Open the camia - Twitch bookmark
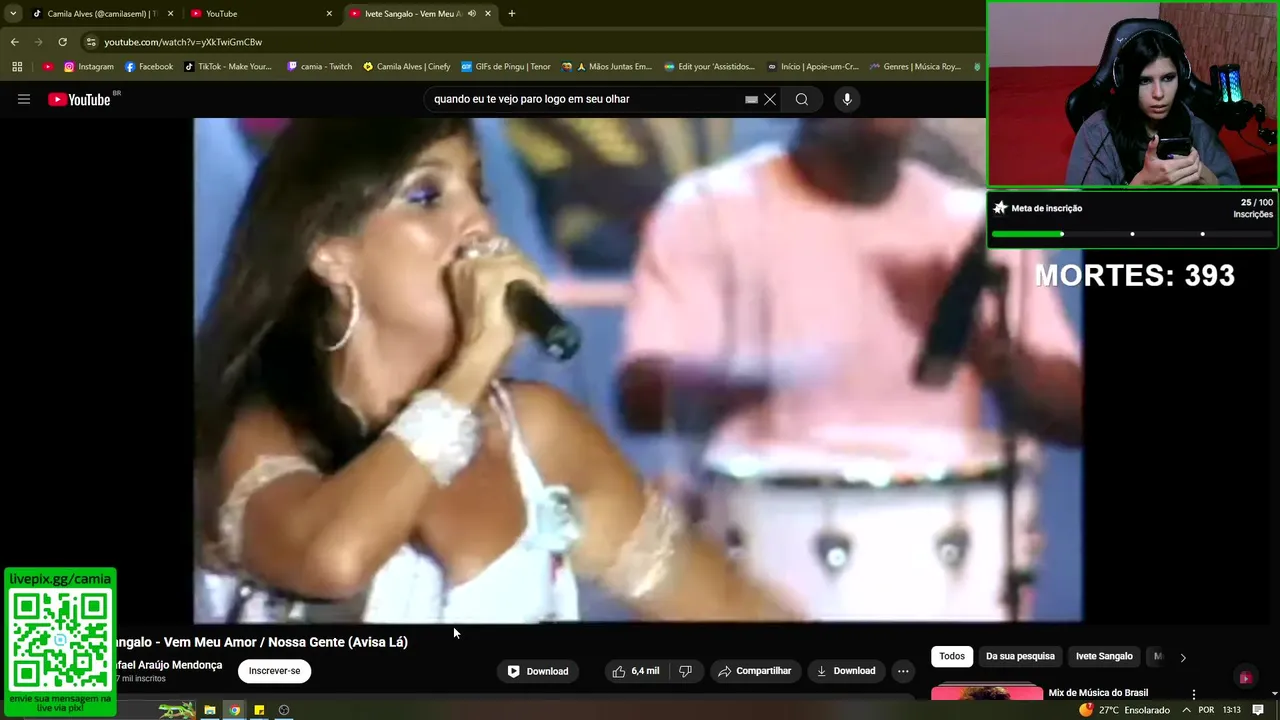This screenshot has height=720, width=1280. click(x=320, y=67)
